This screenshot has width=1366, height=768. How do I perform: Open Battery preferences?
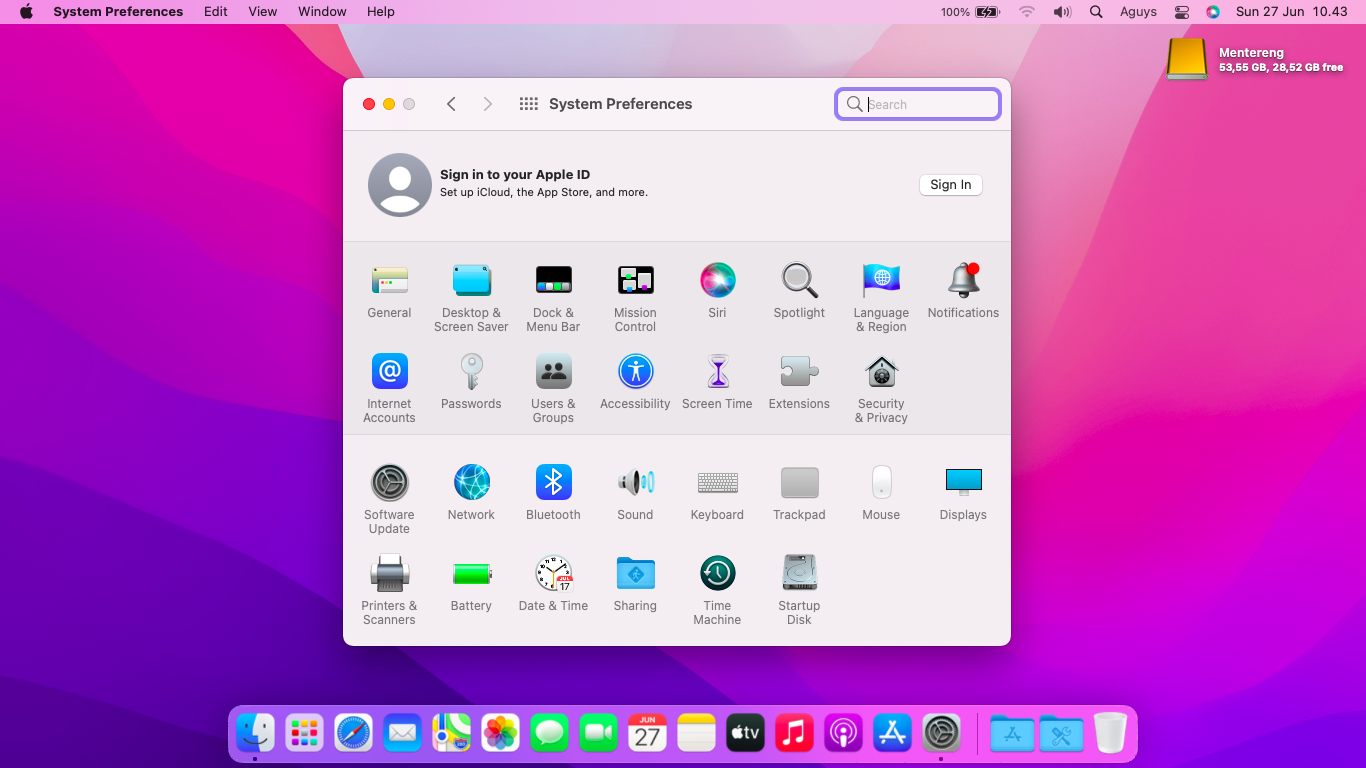471,575
